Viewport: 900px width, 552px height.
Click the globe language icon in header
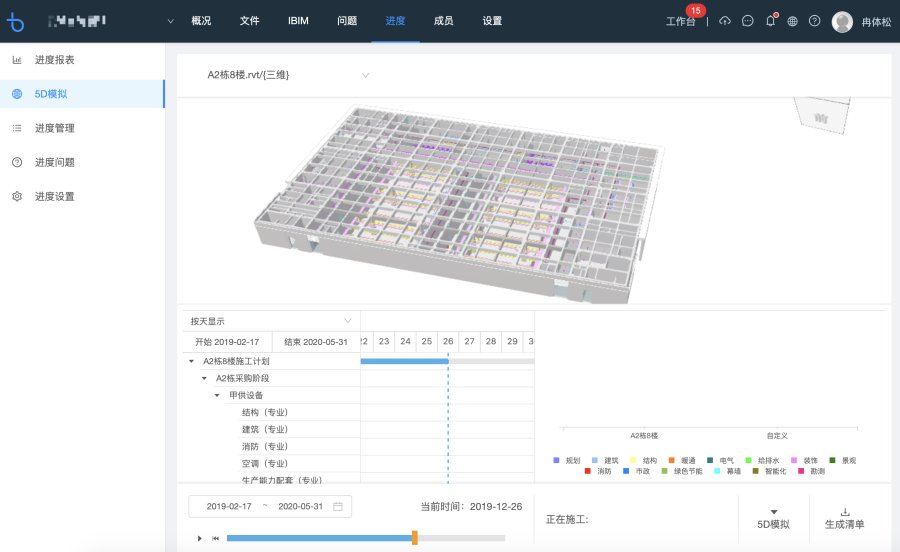[793, 21]
